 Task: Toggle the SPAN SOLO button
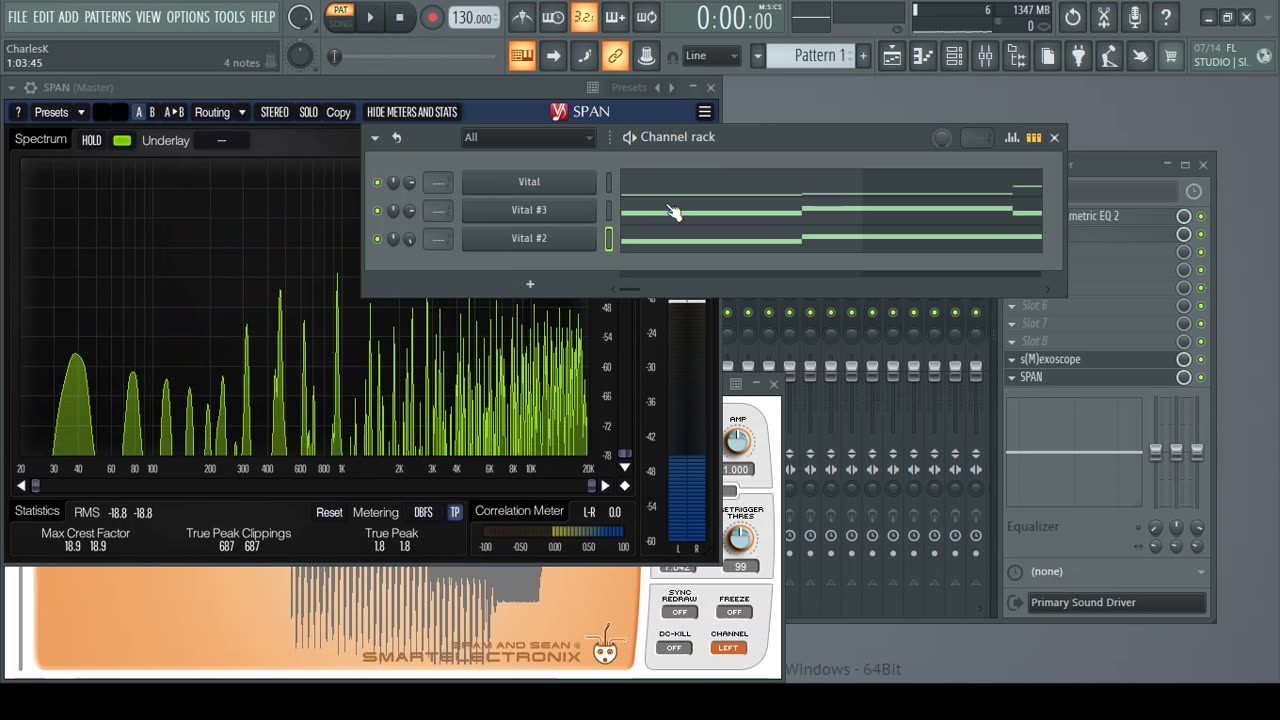pos(308,112)
